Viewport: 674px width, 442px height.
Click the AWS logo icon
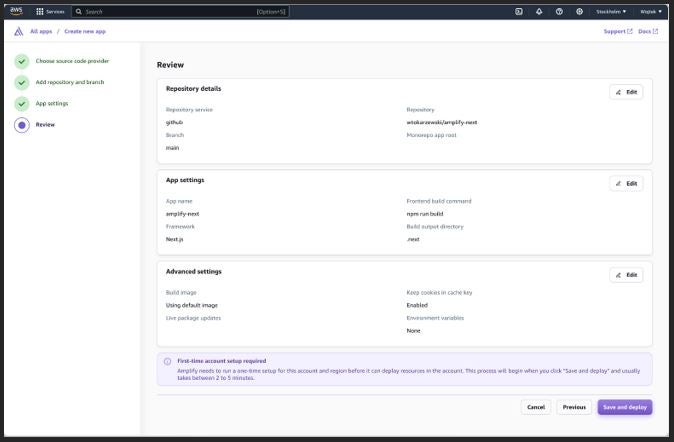16,11
